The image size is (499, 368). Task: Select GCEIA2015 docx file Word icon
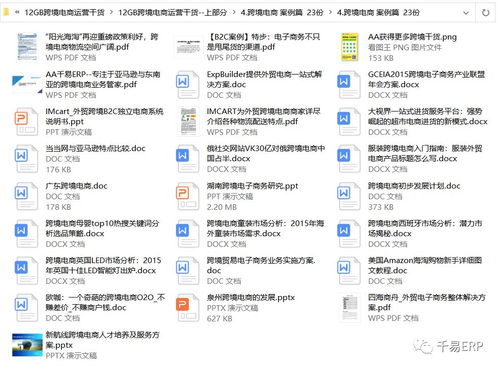coord(349,84)
